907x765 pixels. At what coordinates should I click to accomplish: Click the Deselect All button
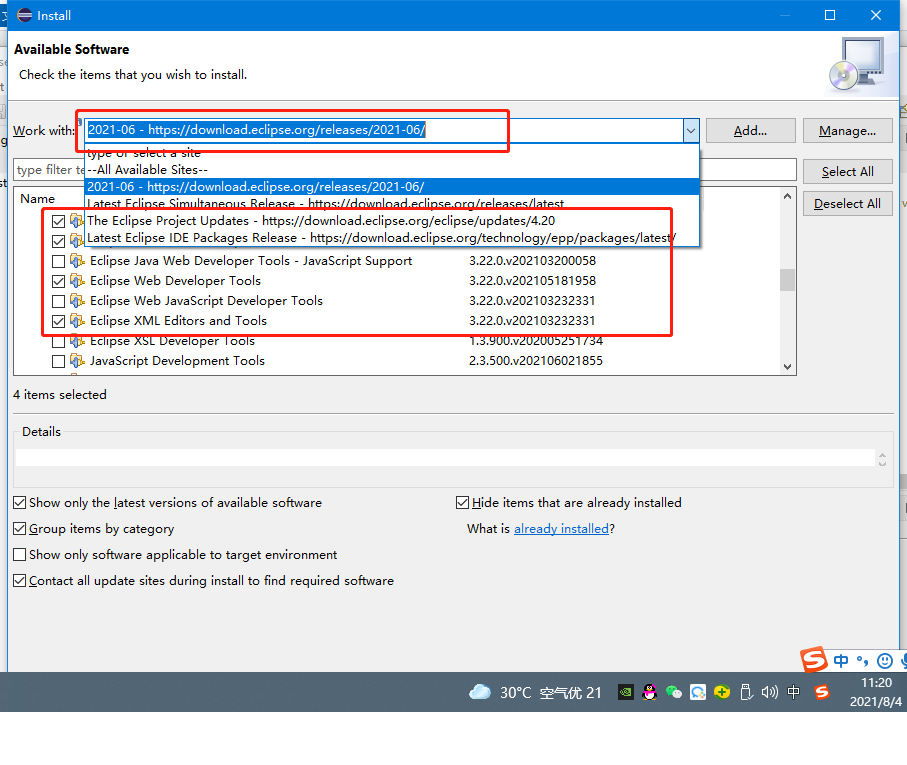pyautogui.click(x=847, y=204)
